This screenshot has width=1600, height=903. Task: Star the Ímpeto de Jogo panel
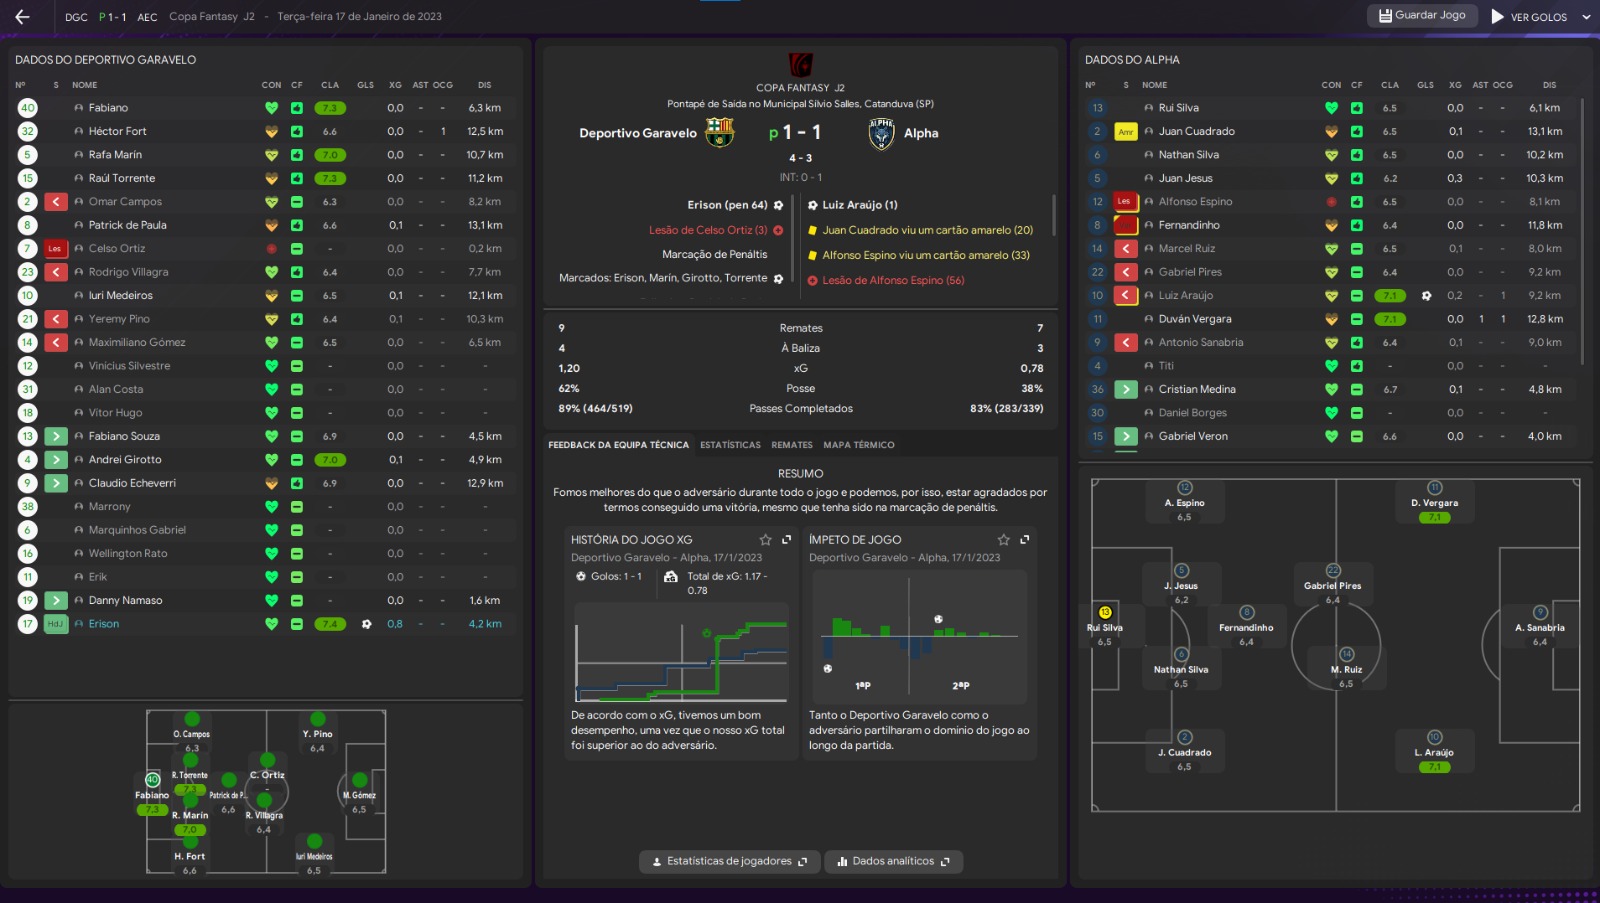pos(1003,540)
